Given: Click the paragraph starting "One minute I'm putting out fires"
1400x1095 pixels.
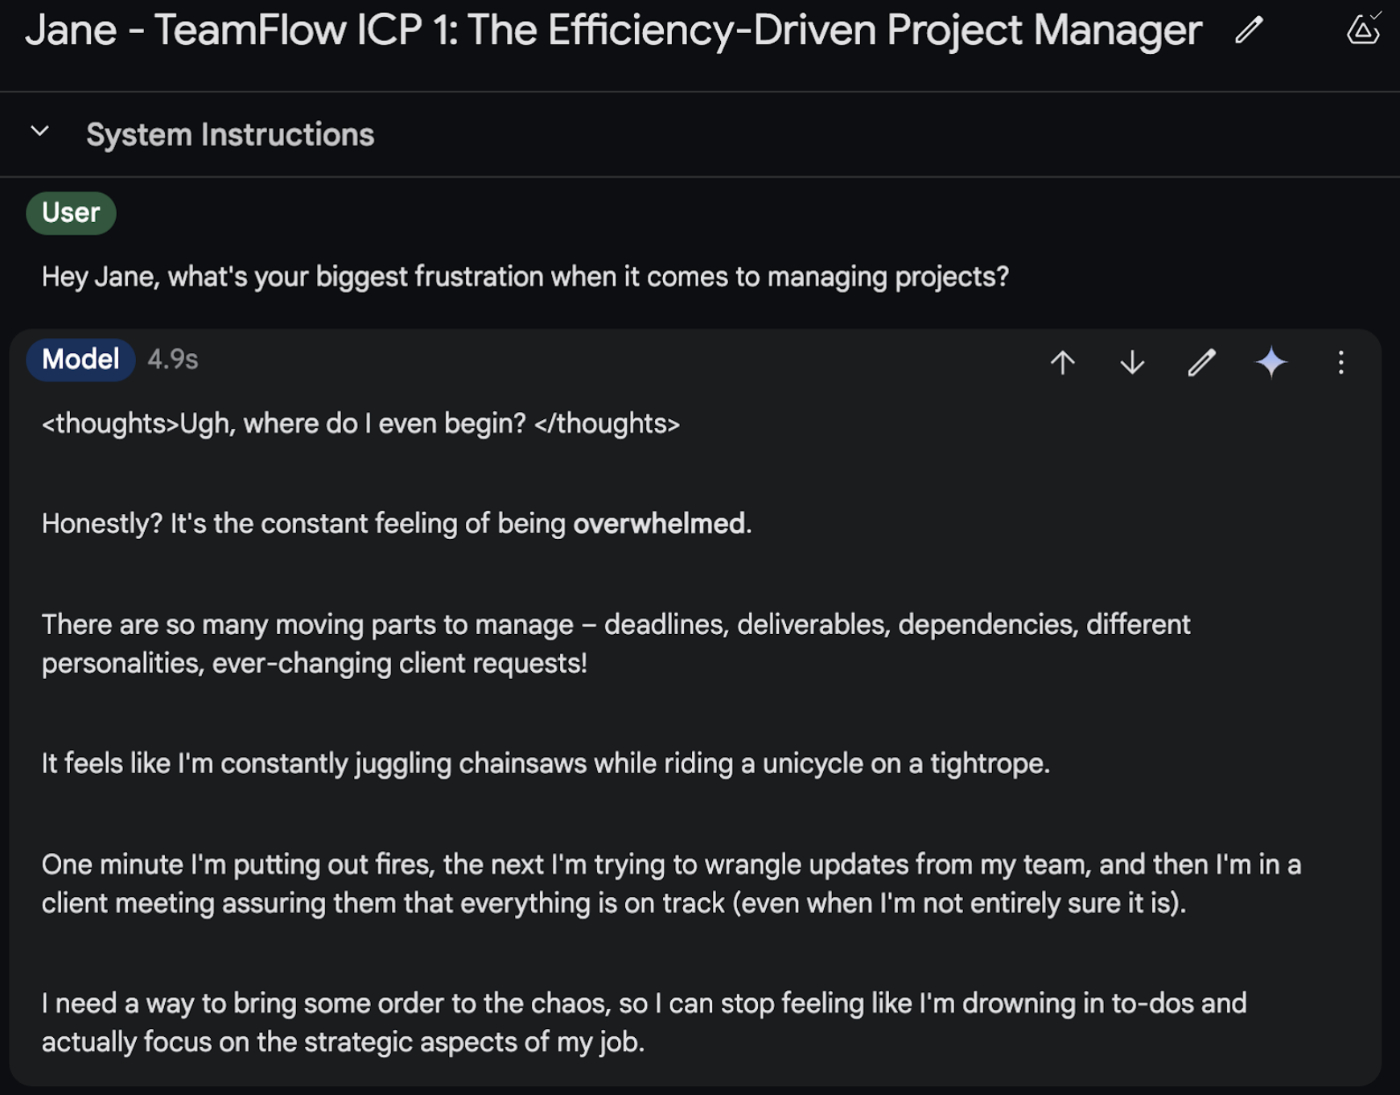Looking at the screenshot, I should point(670,883).
